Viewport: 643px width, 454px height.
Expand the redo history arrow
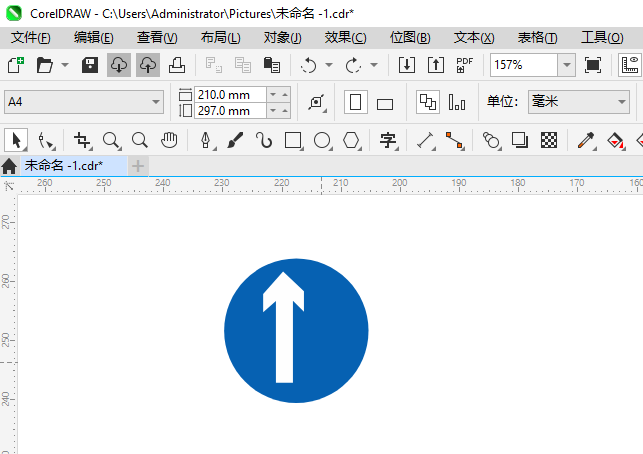click(374, 65)
